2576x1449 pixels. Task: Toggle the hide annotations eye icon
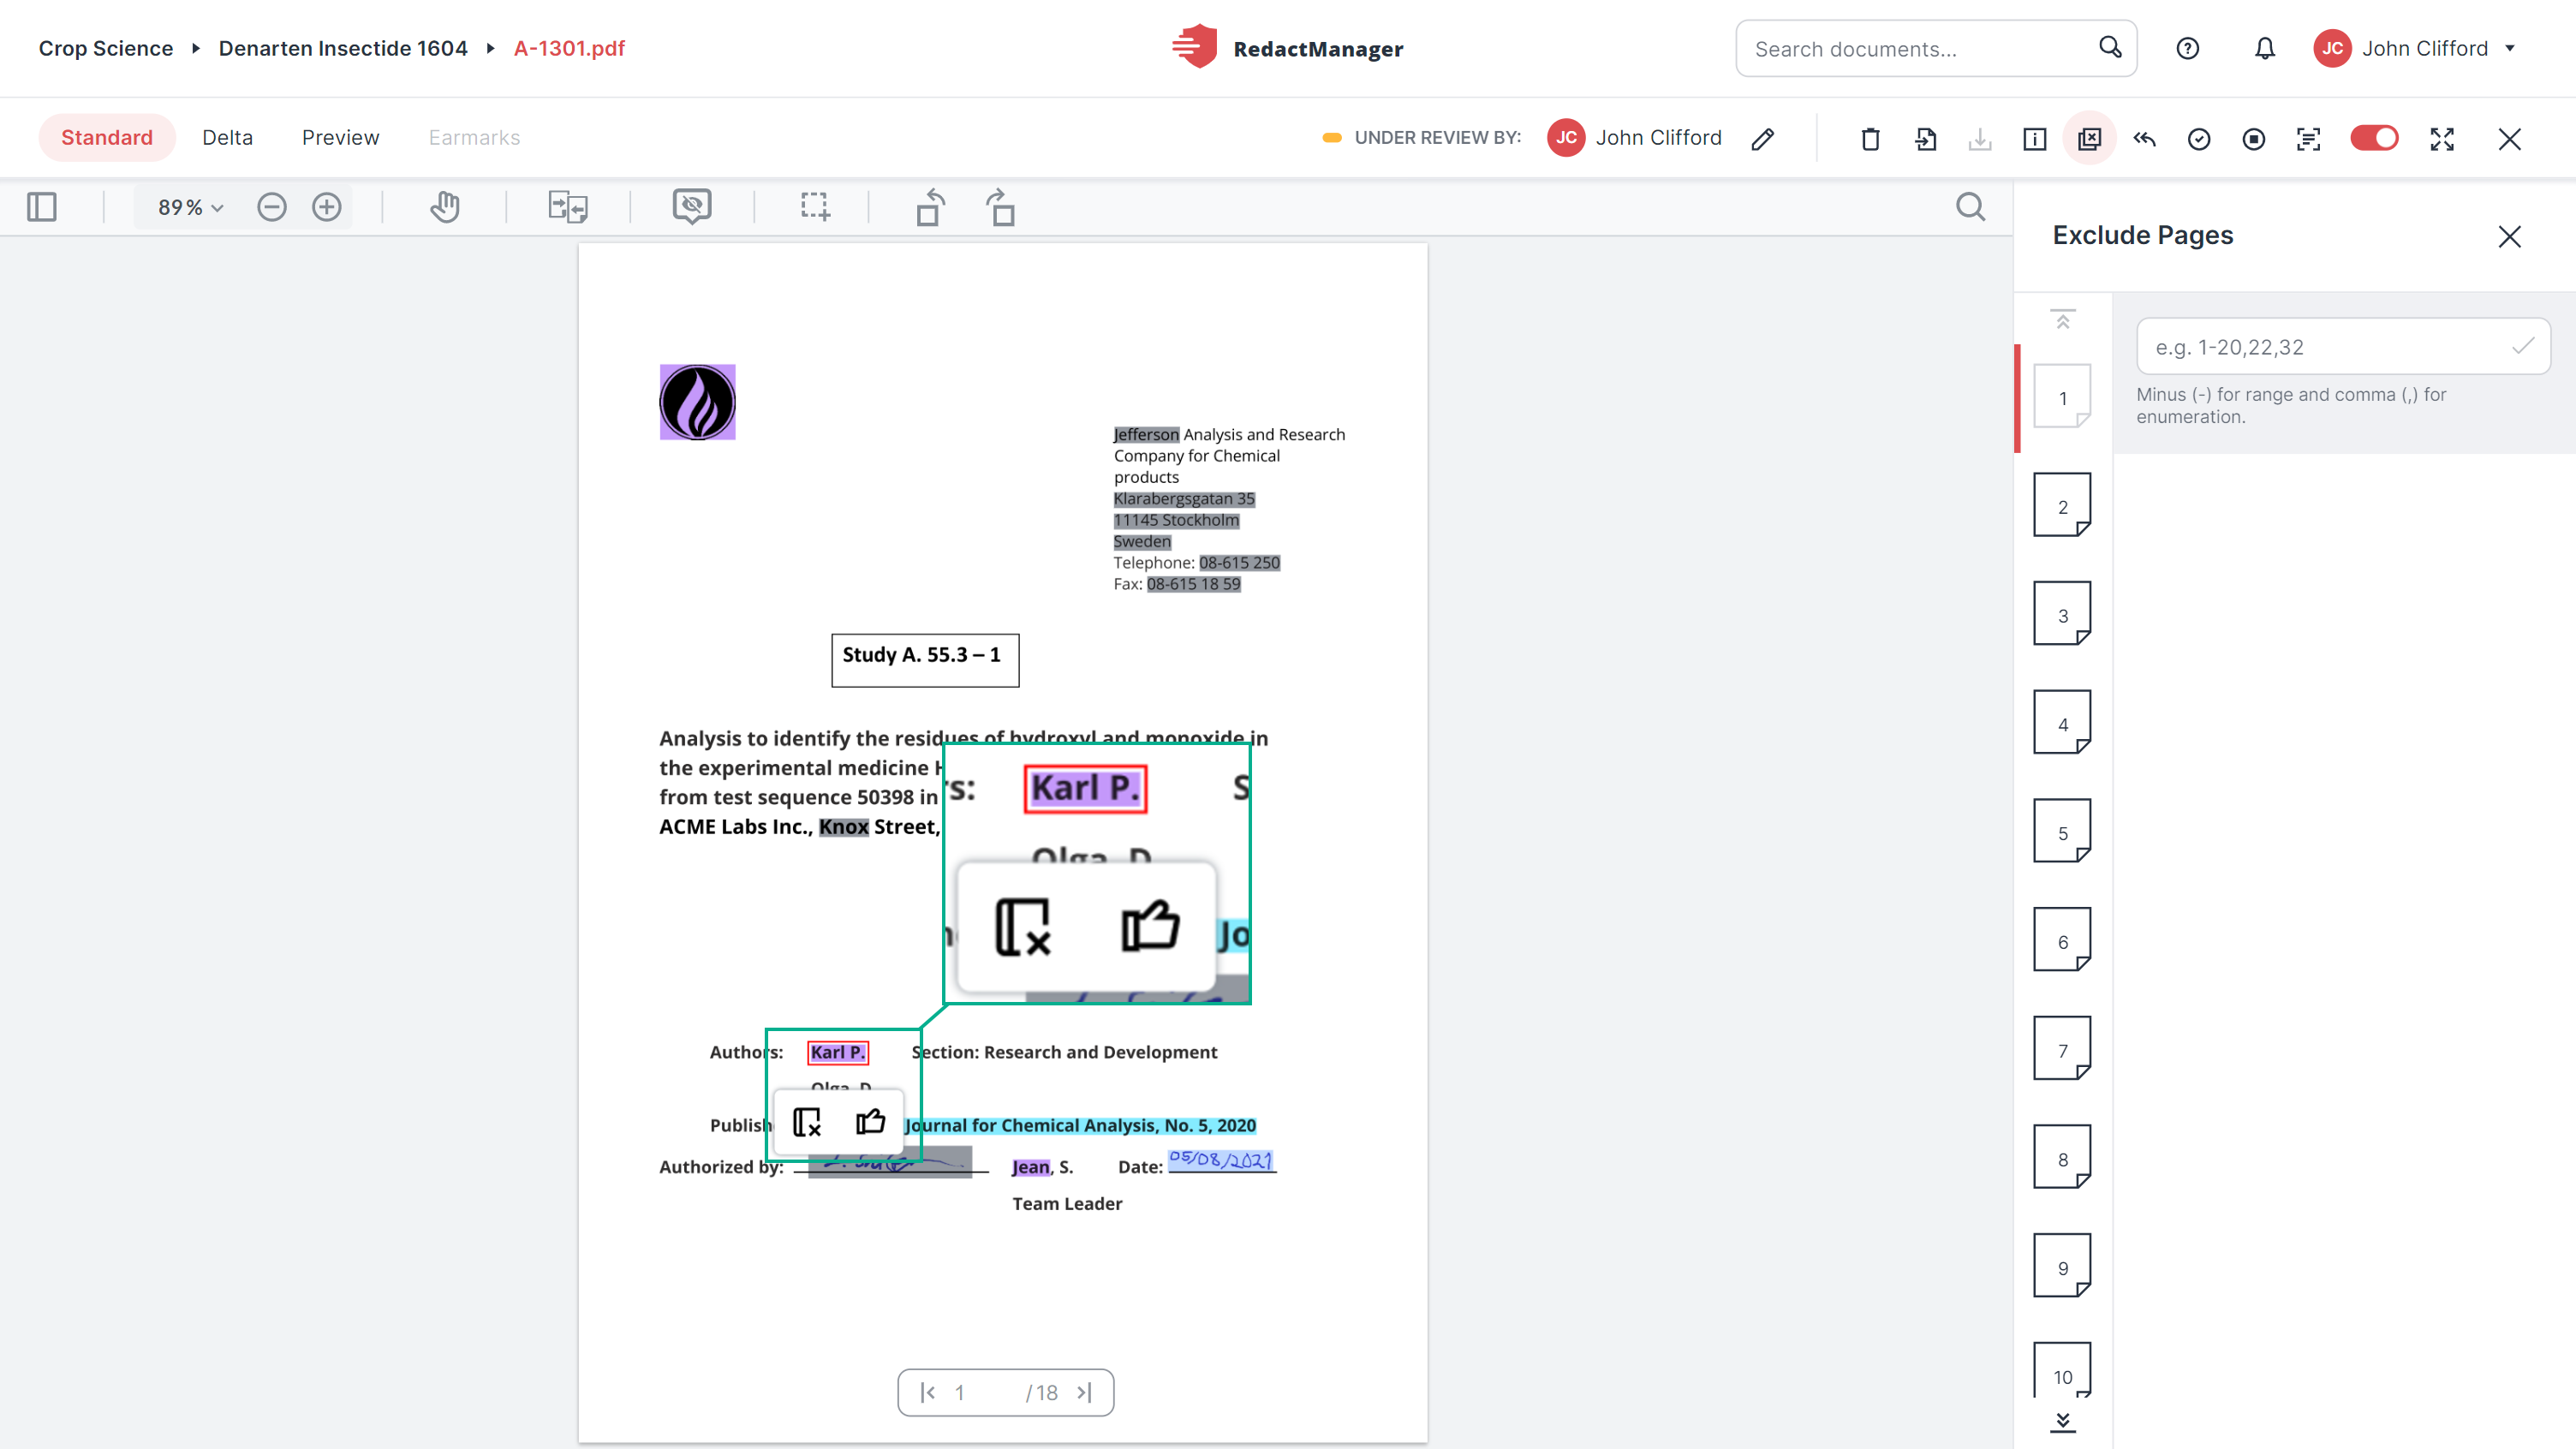pos(692,206)
